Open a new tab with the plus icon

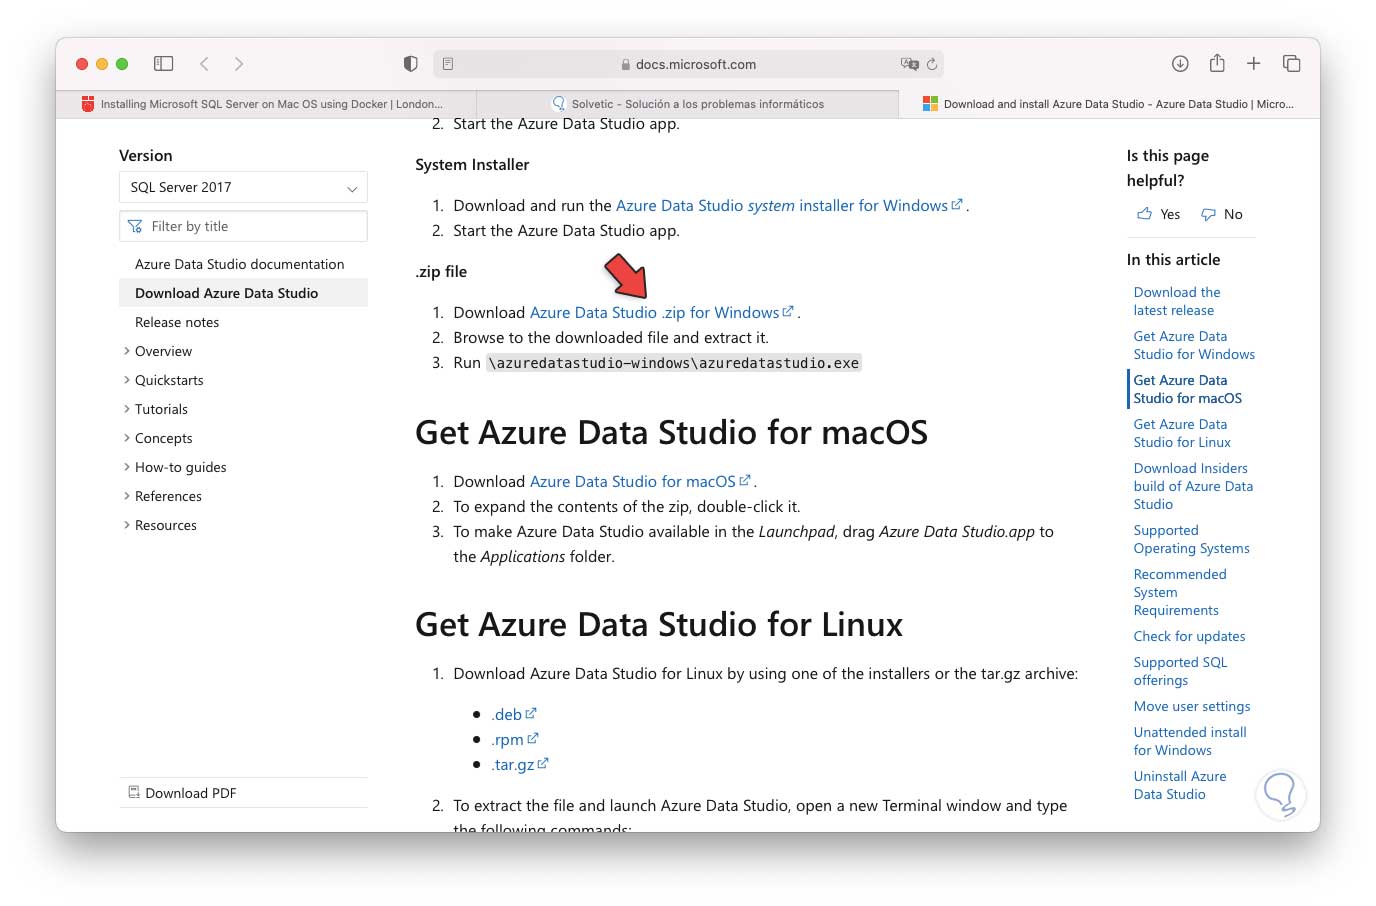1254,62
